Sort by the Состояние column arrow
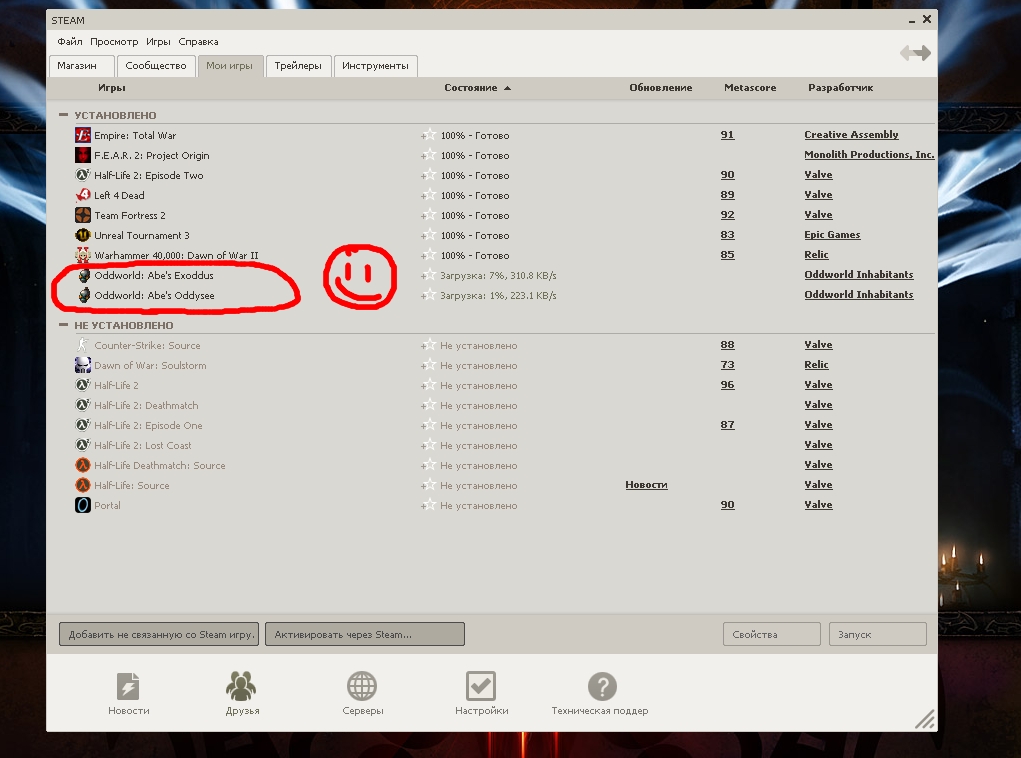The width and height of the screenshot is (1021, 758). (x=507, y=88)
